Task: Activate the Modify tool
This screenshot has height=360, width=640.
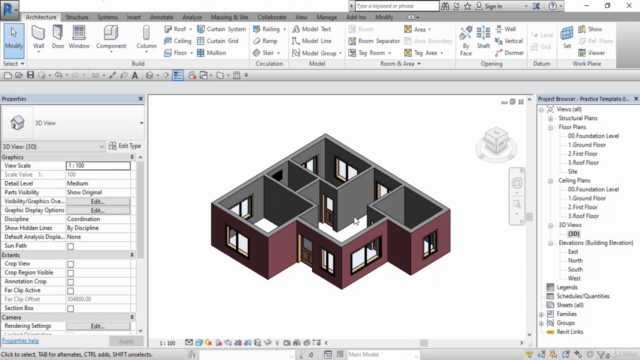Action: [x=14, y=40]
